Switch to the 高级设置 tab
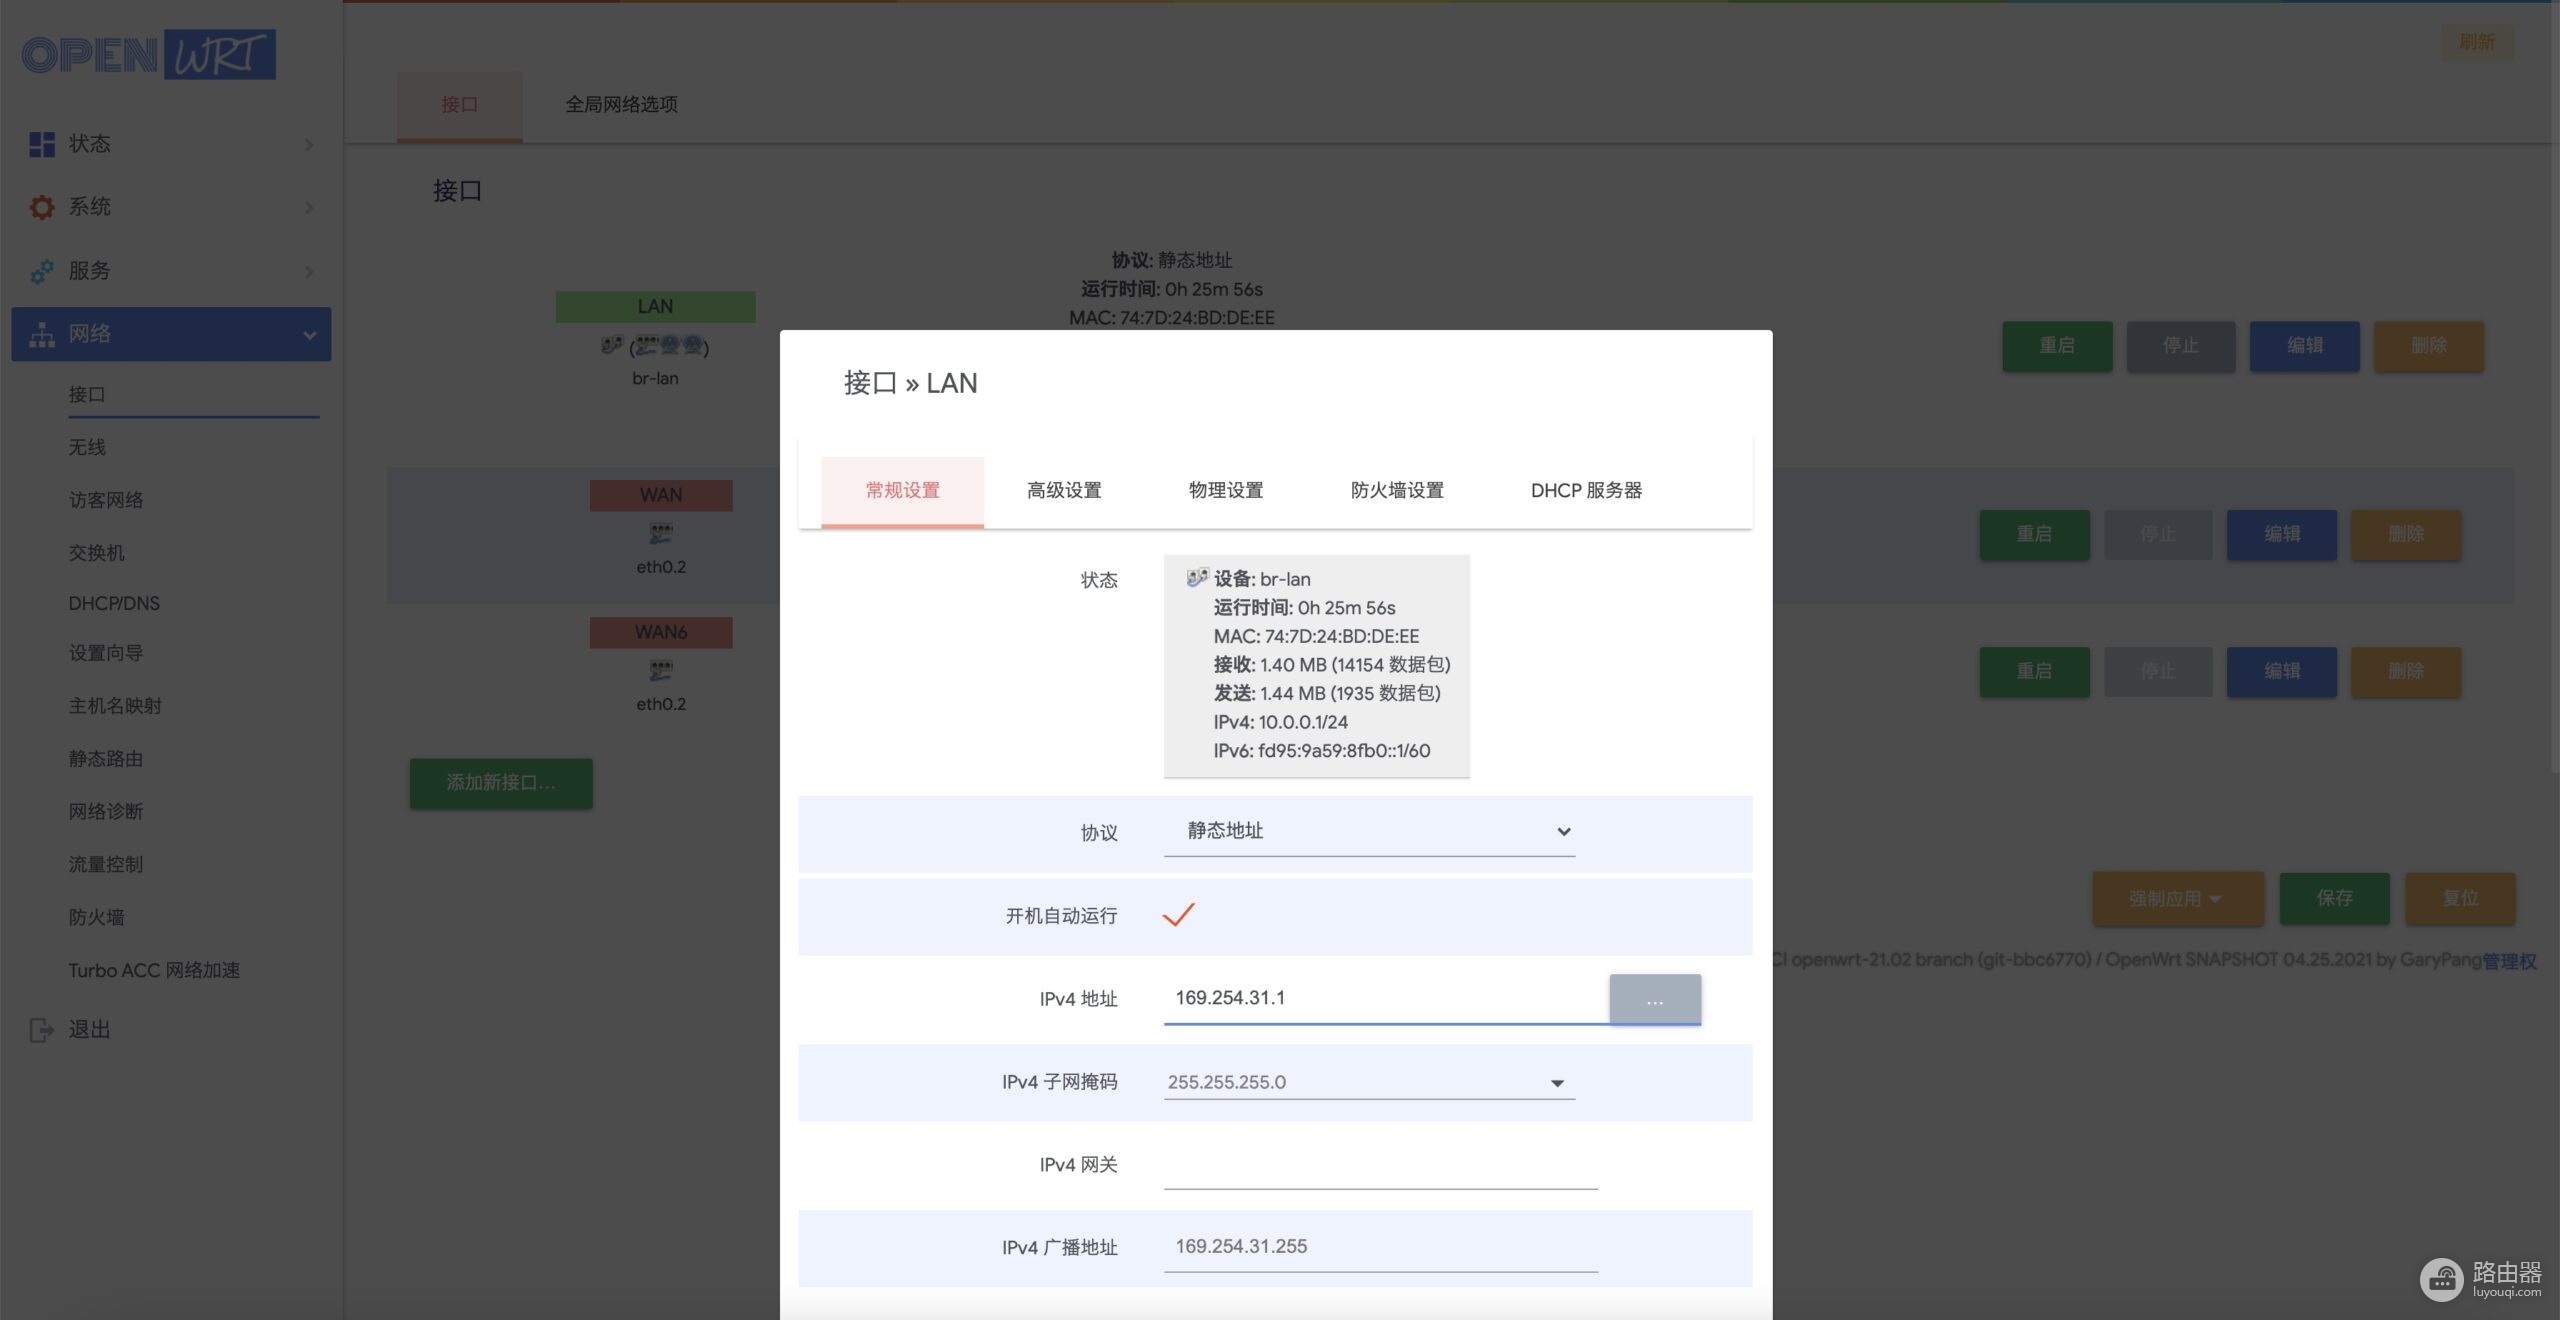The image size is (2560, 1320). pyautogui.click(x=1064, y=490)
